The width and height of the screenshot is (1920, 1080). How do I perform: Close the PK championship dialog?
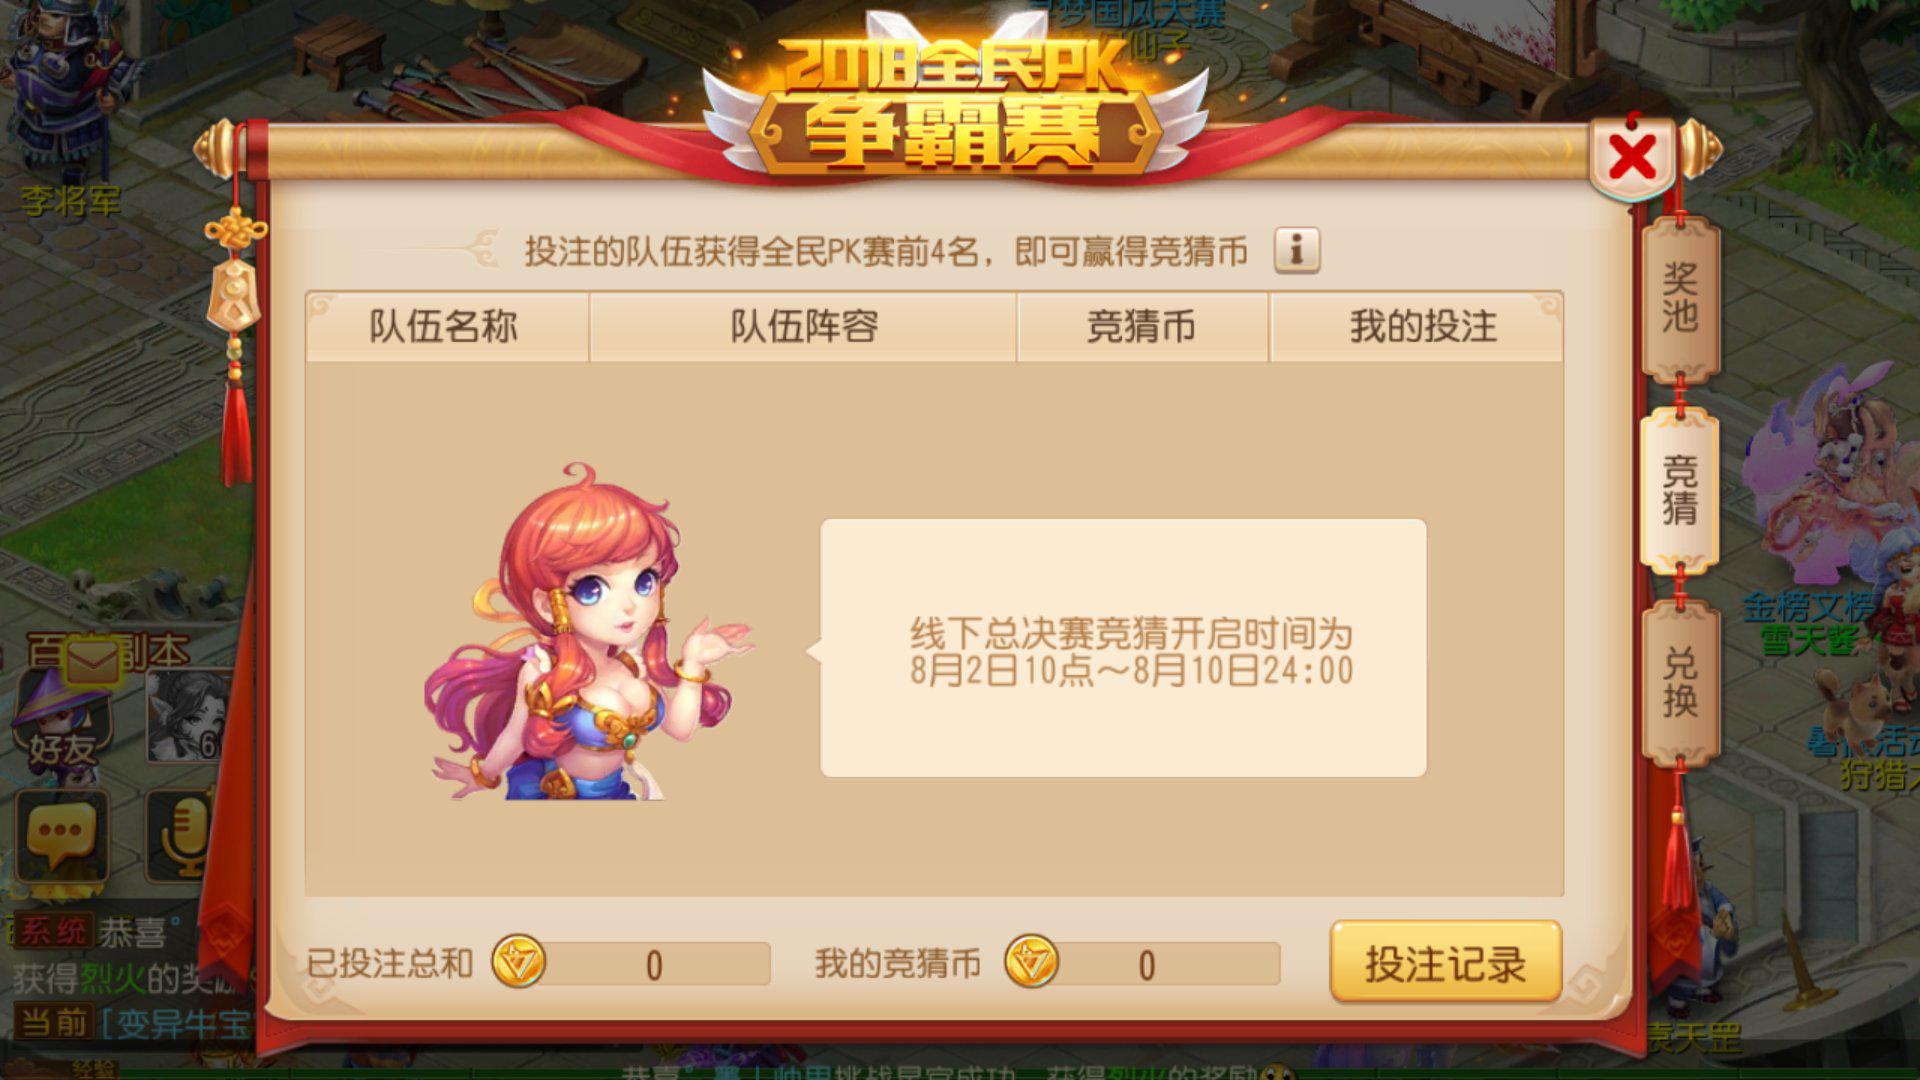coord(1632,157)
